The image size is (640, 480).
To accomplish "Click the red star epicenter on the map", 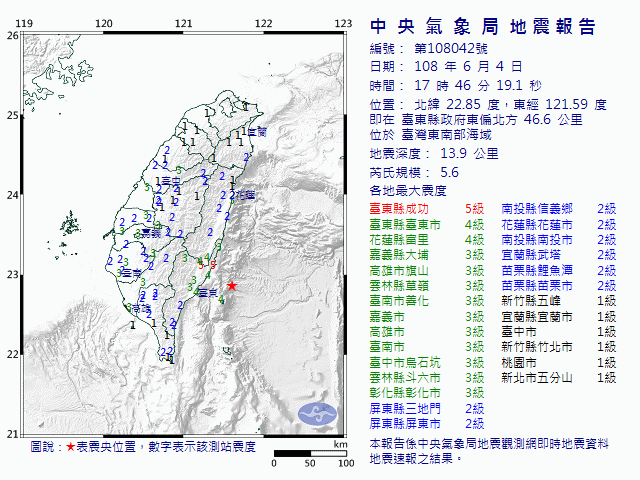I will [x=232, y=286].
